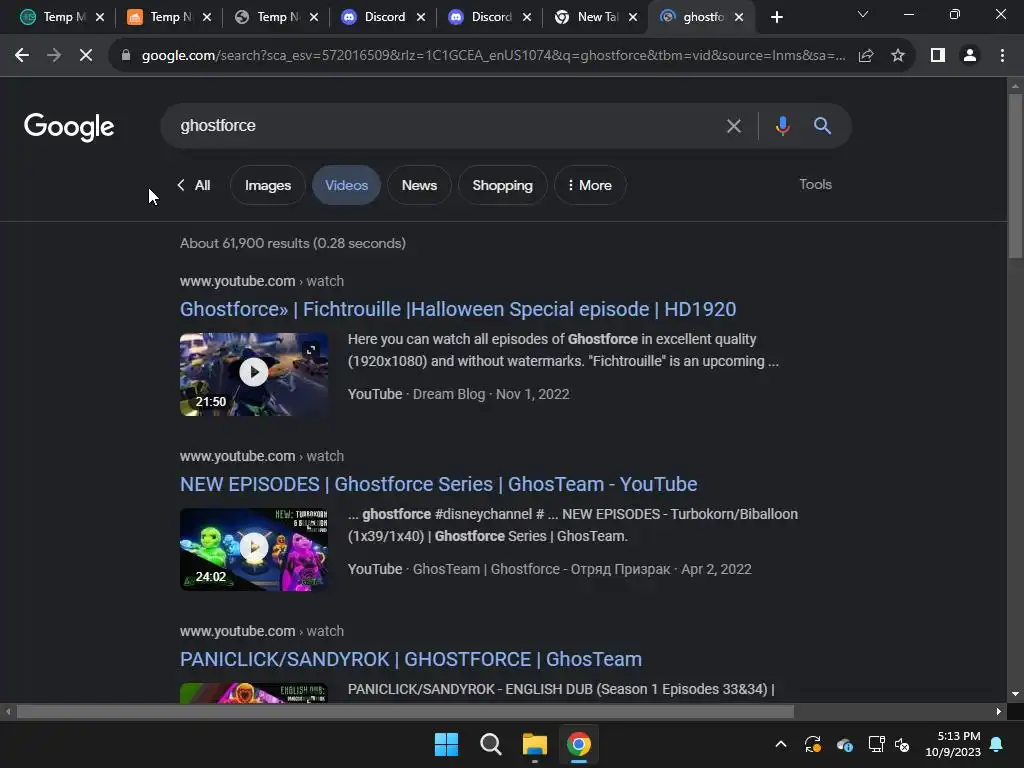Open PANICLICK/SANDYROK GHOSTFORCE link

[x=411, y=659]
